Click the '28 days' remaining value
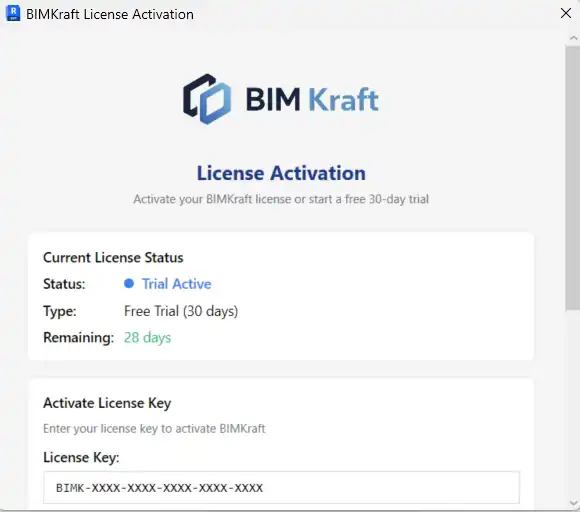The width and height of the screenshot is (580, 512). point(148,338)
